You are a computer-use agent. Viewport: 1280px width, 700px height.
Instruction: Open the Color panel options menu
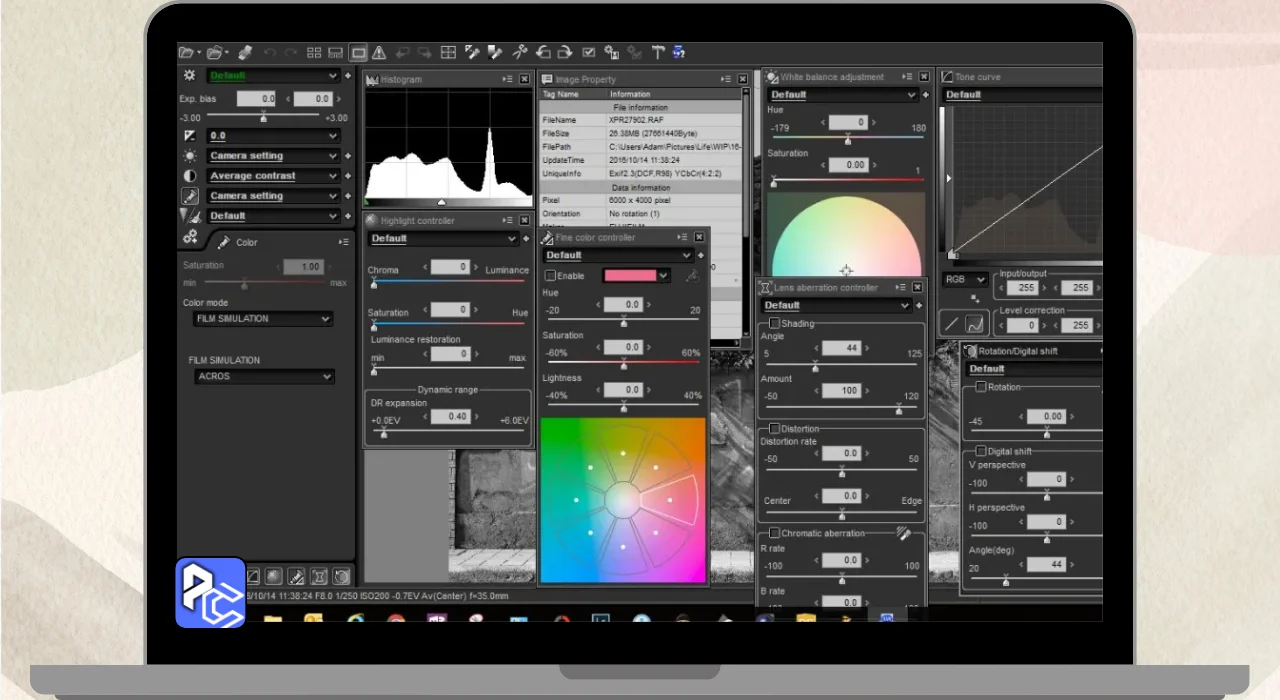tap(344, 242)
